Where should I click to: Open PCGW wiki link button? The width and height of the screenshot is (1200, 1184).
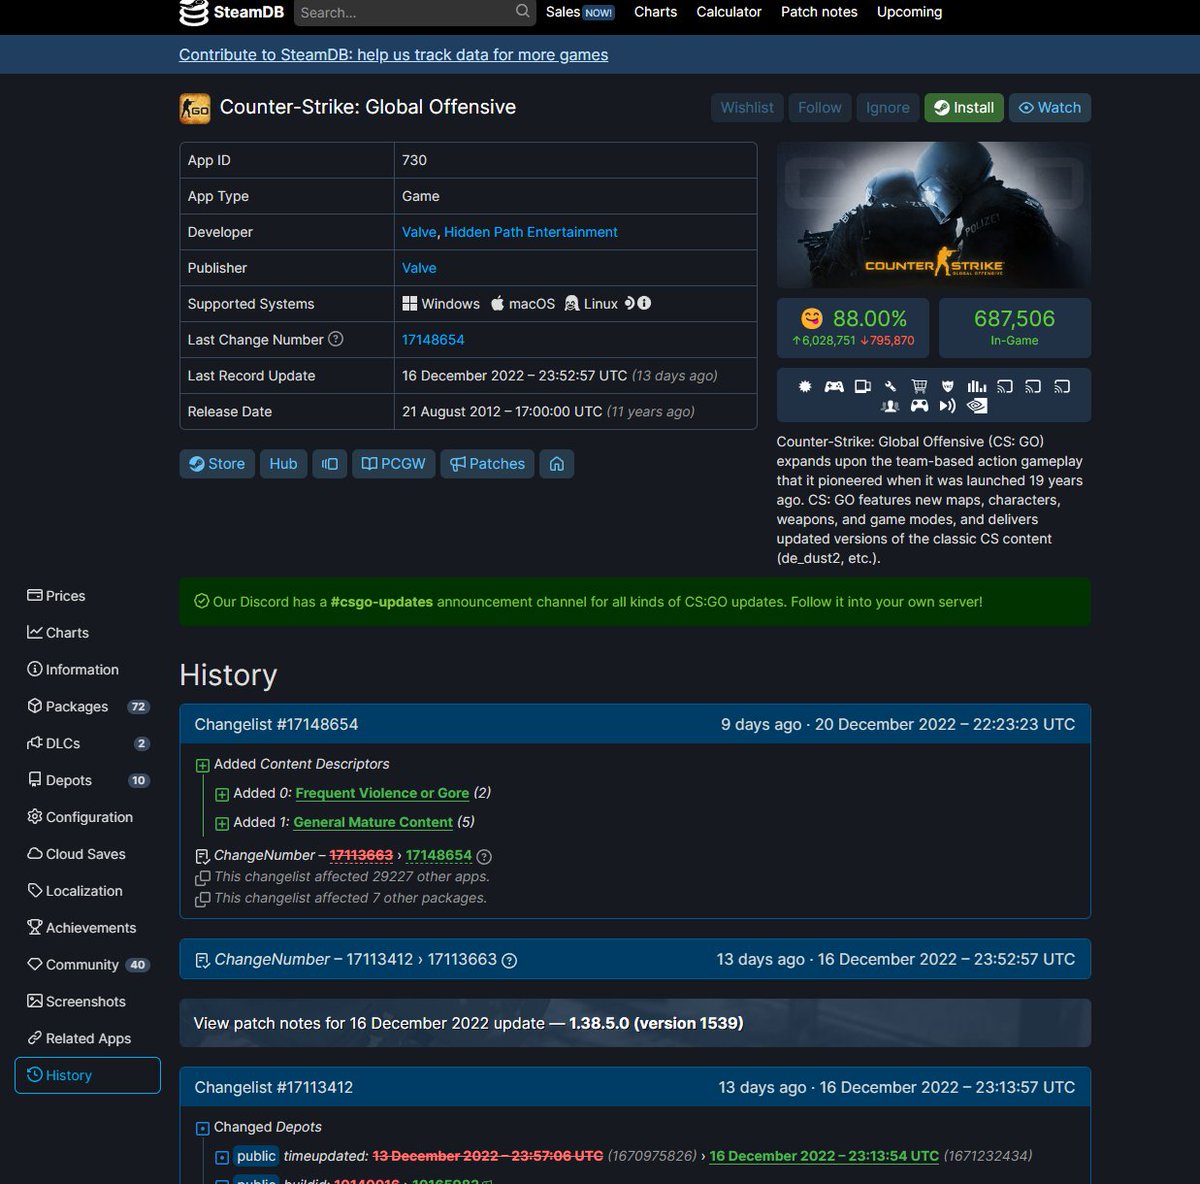click(x=393, y=464)
